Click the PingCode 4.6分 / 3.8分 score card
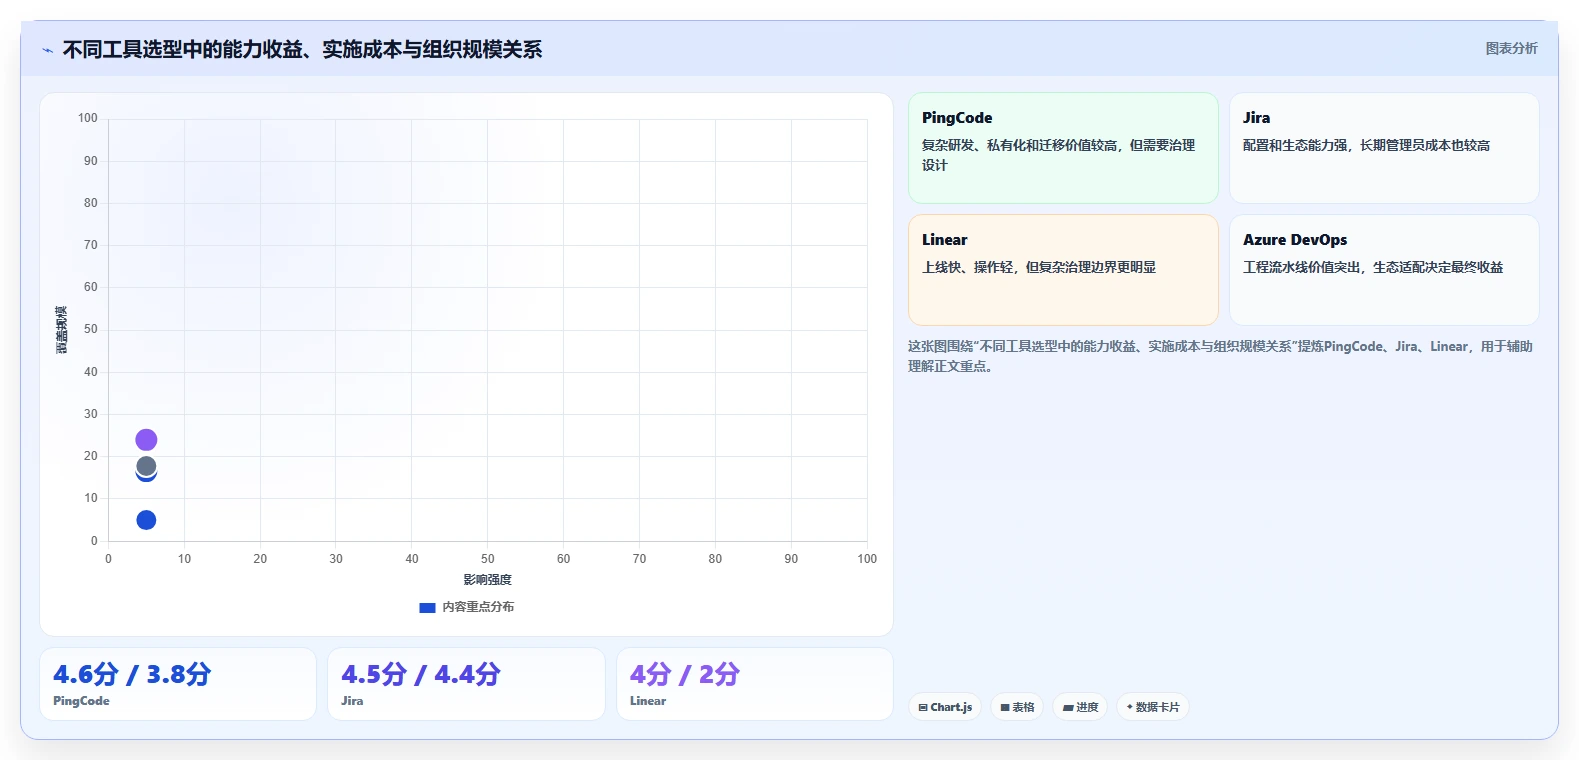 coord(178,684)
